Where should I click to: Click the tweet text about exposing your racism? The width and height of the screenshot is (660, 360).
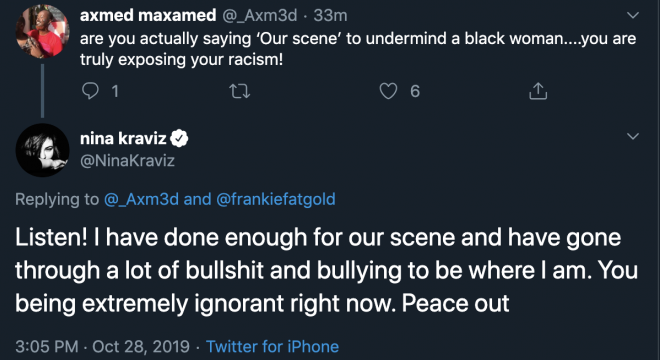pos(358,49)
